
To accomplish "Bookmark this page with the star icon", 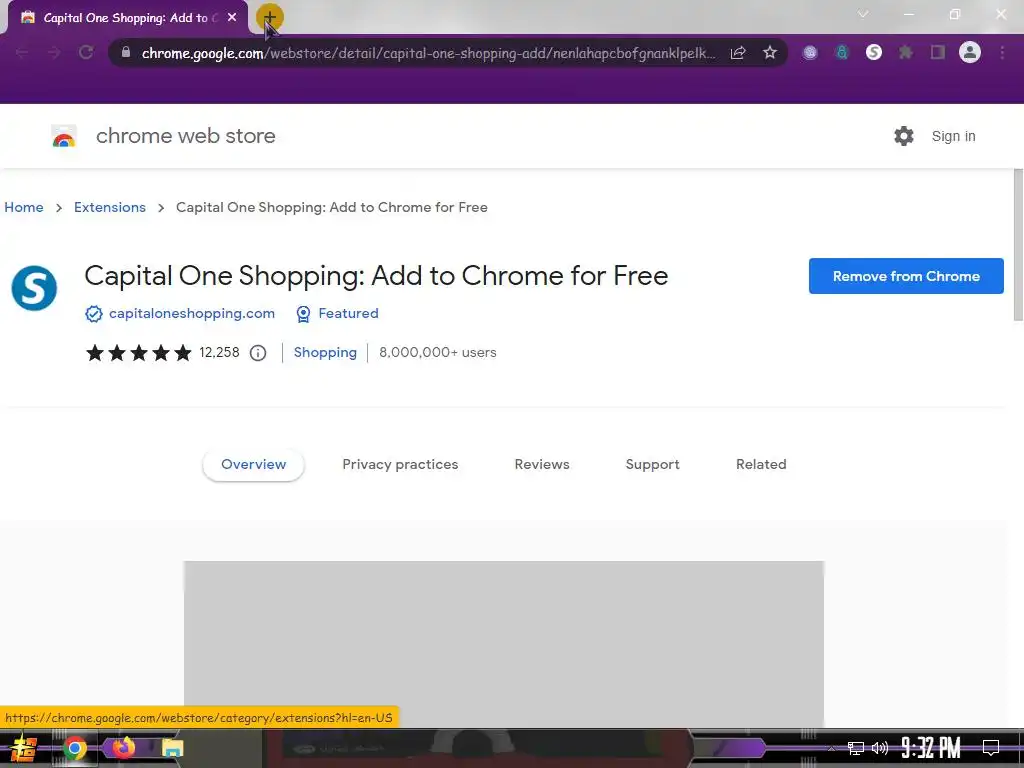I will click(x=770, y=53).
